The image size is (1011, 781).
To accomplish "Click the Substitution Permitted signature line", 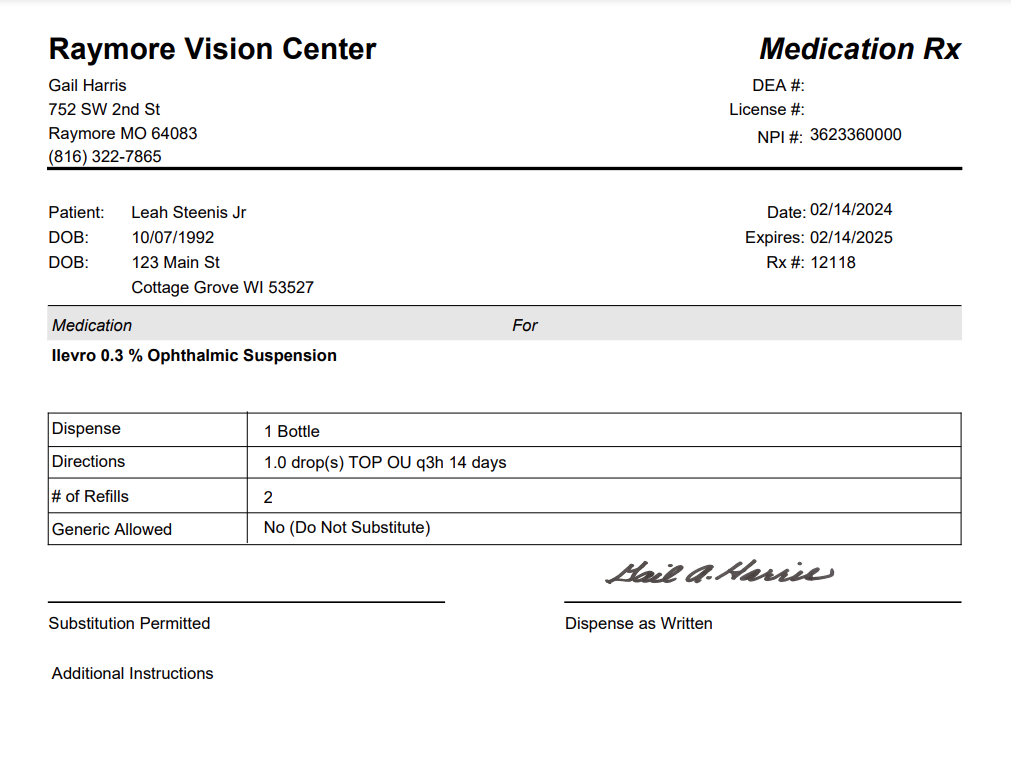I will [246, 602].
